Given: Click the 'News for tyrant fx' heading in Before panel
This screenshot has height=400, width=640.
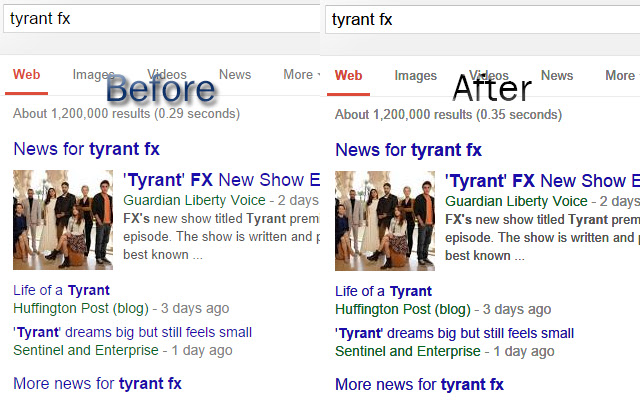Looking at the screenshot, I should click(x=86, y=150).
